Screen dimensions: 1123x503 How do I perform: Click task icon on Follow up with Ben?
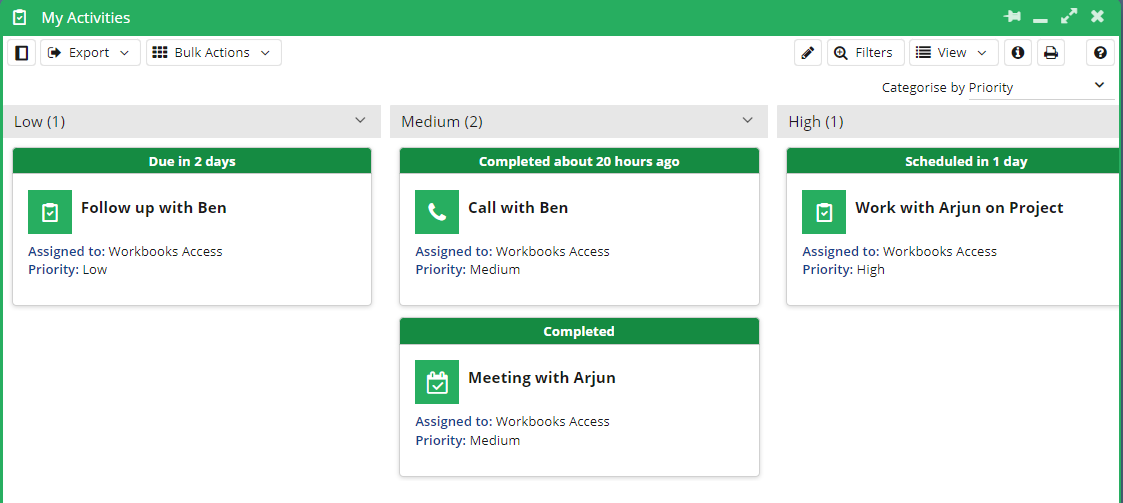tap(50, 211)
